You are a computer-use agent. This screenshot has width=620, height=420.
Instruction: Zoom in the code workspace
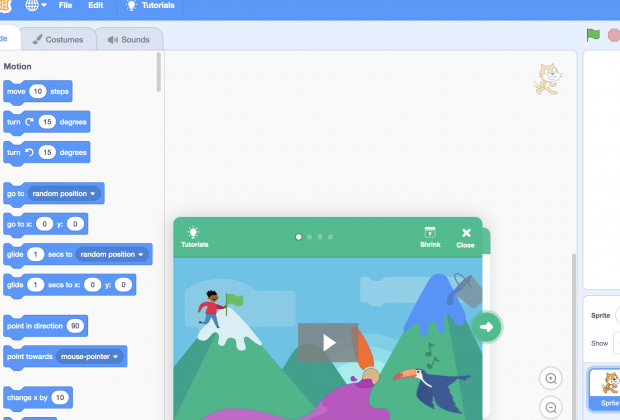pos(551,378)
